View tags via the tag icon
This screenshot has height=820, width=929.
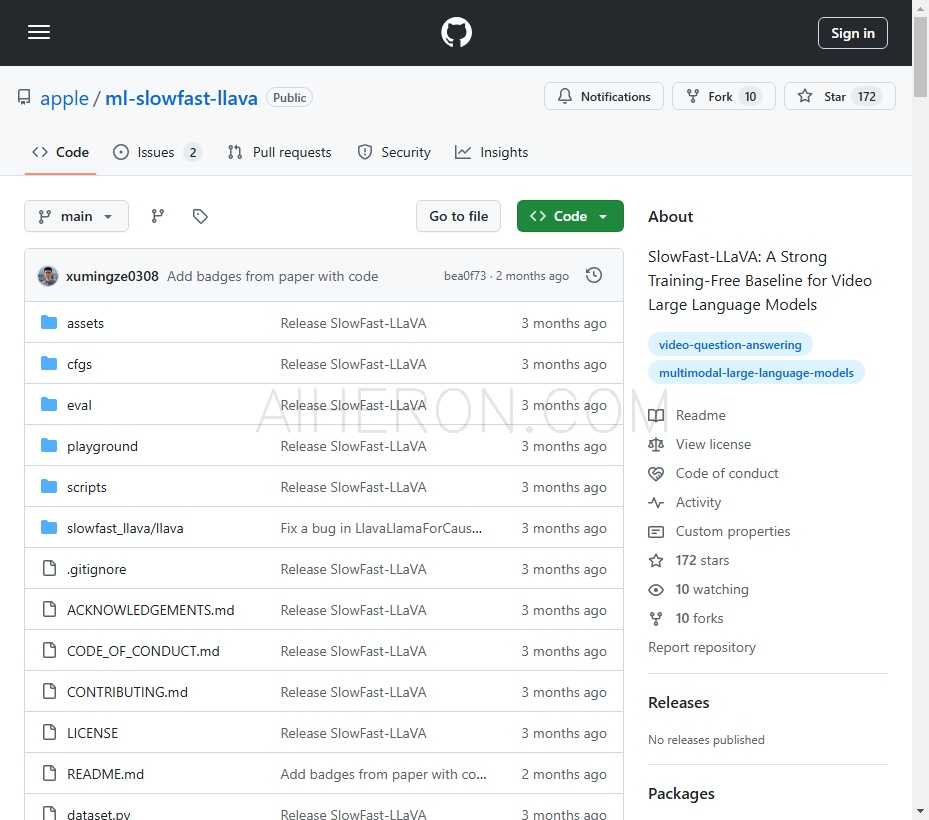[x=200, y=216]
